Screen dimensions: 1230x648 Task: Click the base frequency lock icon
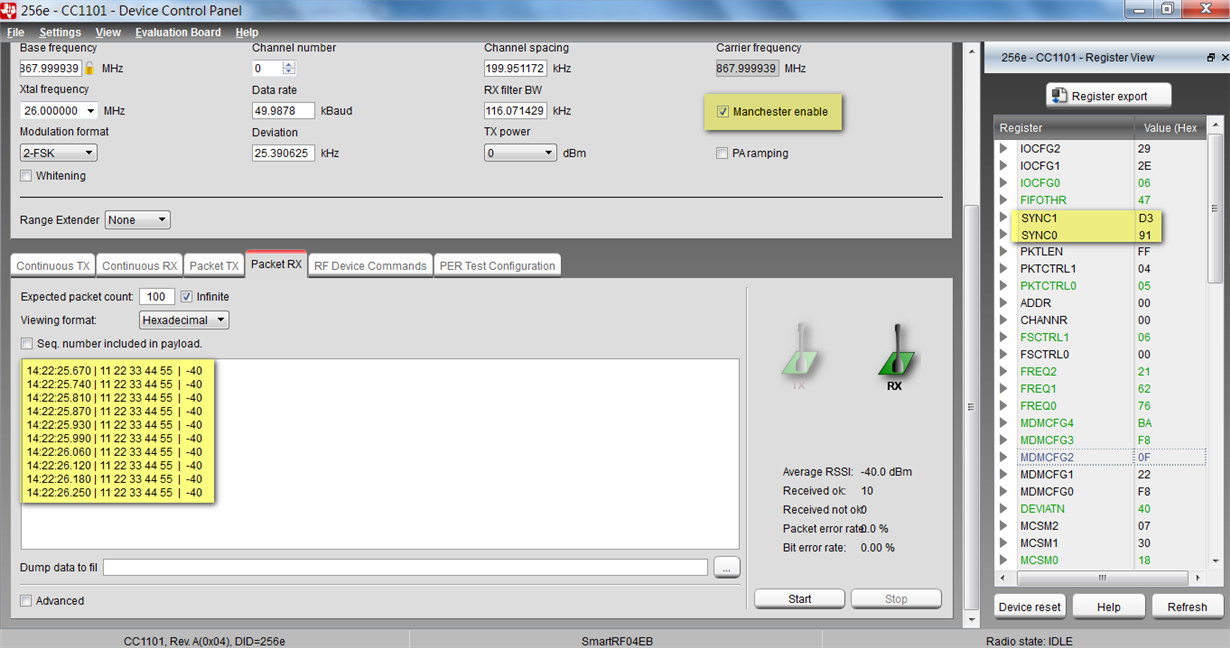(89, 69)
